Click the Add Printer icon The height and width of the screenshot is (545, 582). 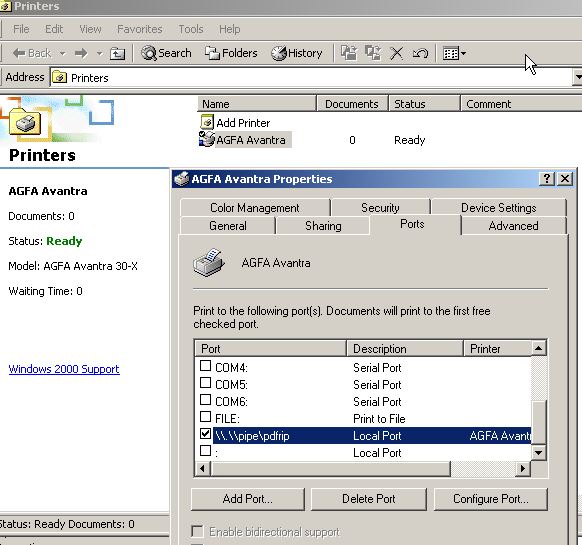coord(207,122)
